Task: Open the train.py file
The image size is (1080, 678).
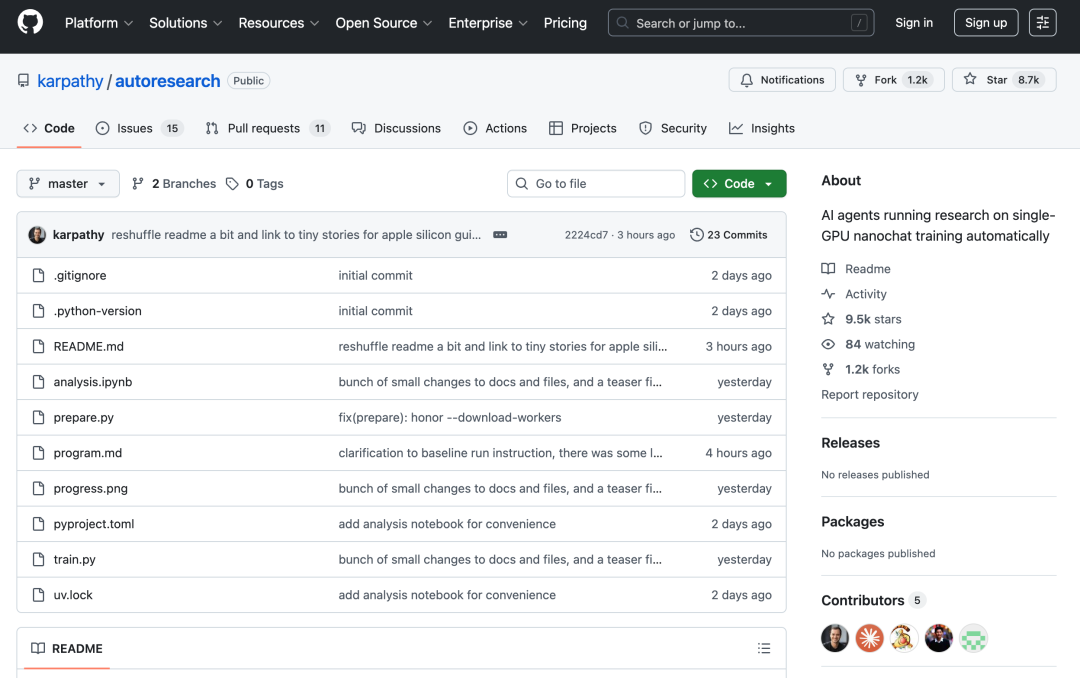Action: pyautogui.click(x=75, y=560)
